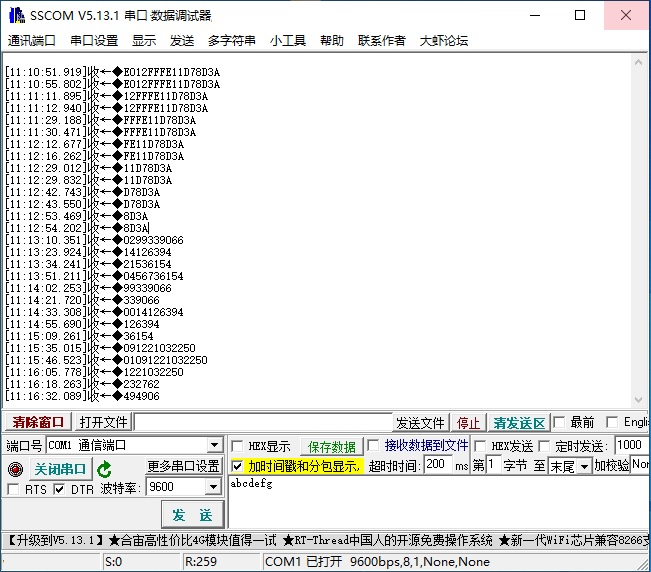This screenshot has width=651, height=572.
Task: Check the 接收数据到文件 option
Action: [374, 446]
